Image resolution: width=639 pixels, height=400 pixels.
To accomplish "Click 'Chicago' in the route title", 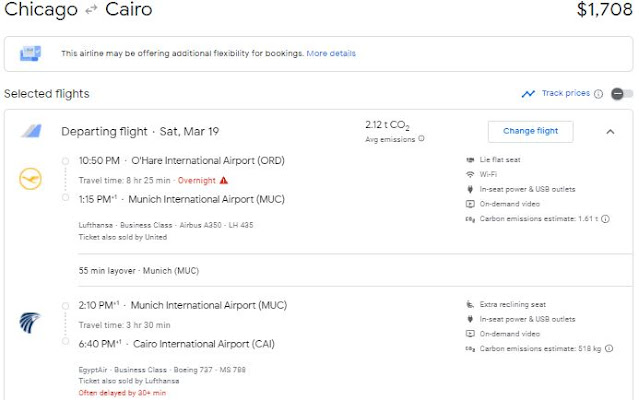I will 41,9.
